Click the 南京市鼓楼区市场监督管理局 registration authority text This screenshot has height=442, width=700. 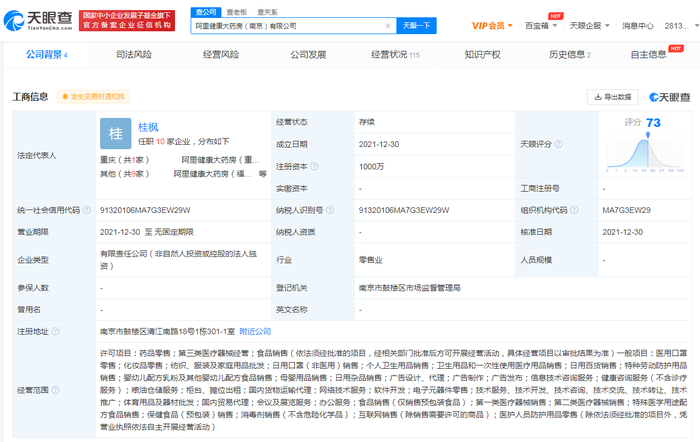click(409, 288)
